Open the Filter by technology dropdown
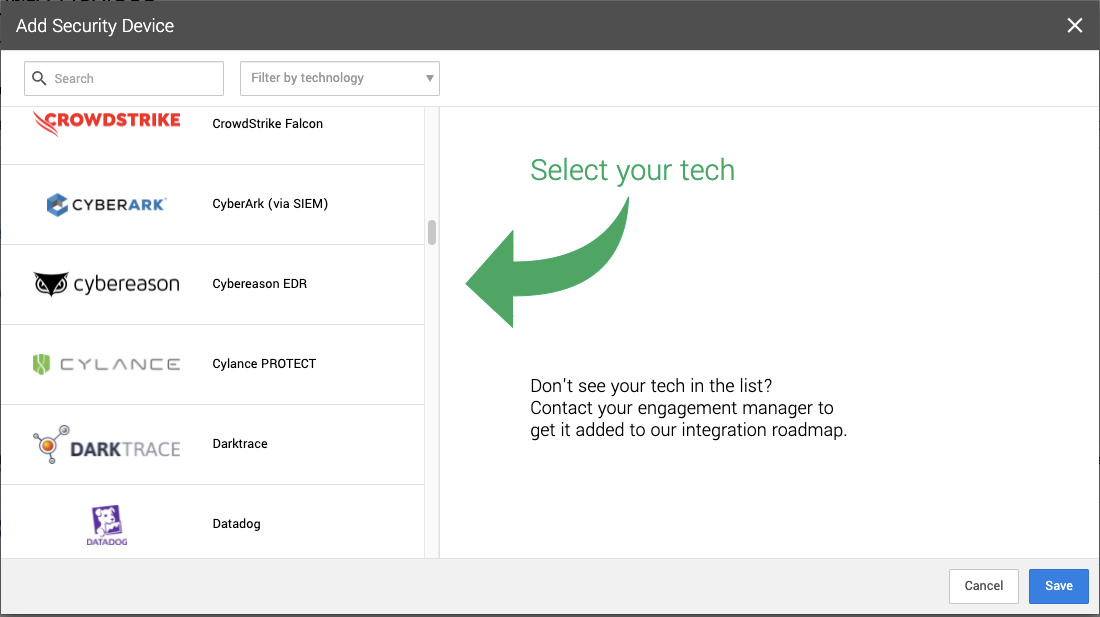 [340, 79]
